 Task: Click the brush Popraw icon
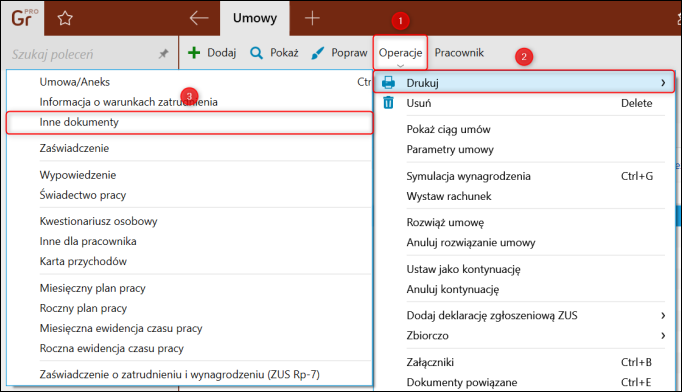pos(318,53)
